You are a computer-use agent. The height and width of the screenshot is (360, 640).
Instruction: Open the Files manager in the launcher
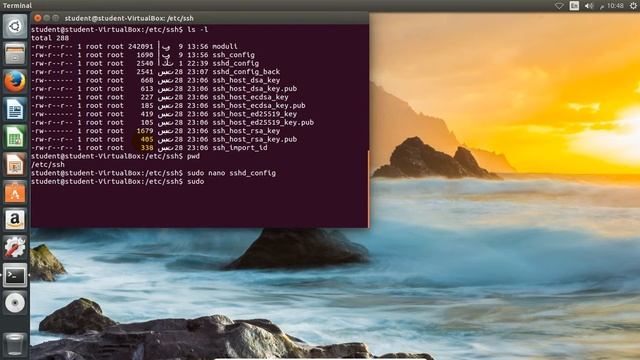(15, 54)
